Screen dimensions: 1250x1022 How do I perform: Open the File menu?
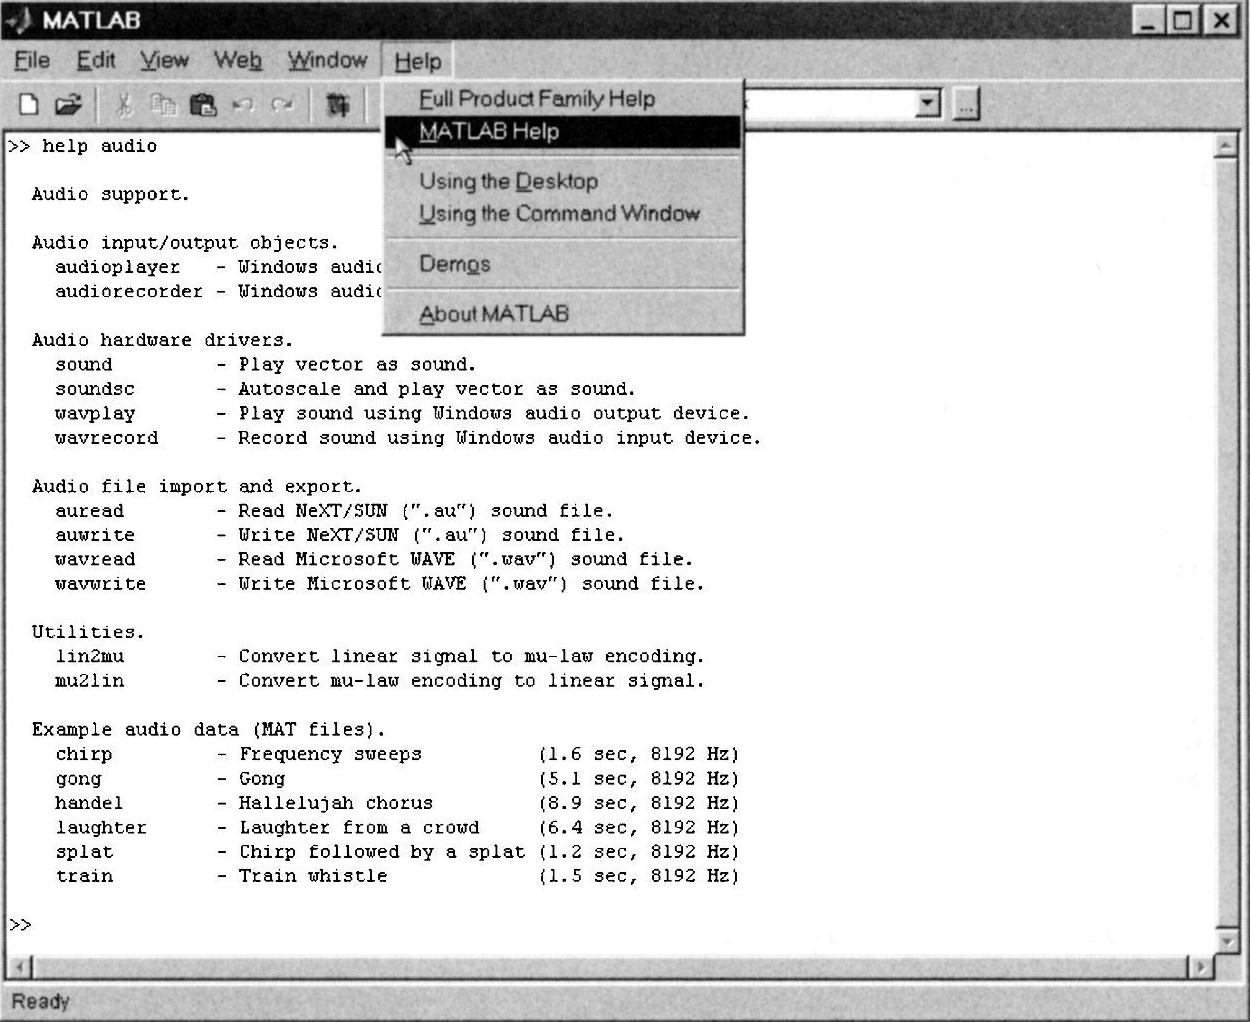[32, 61]
